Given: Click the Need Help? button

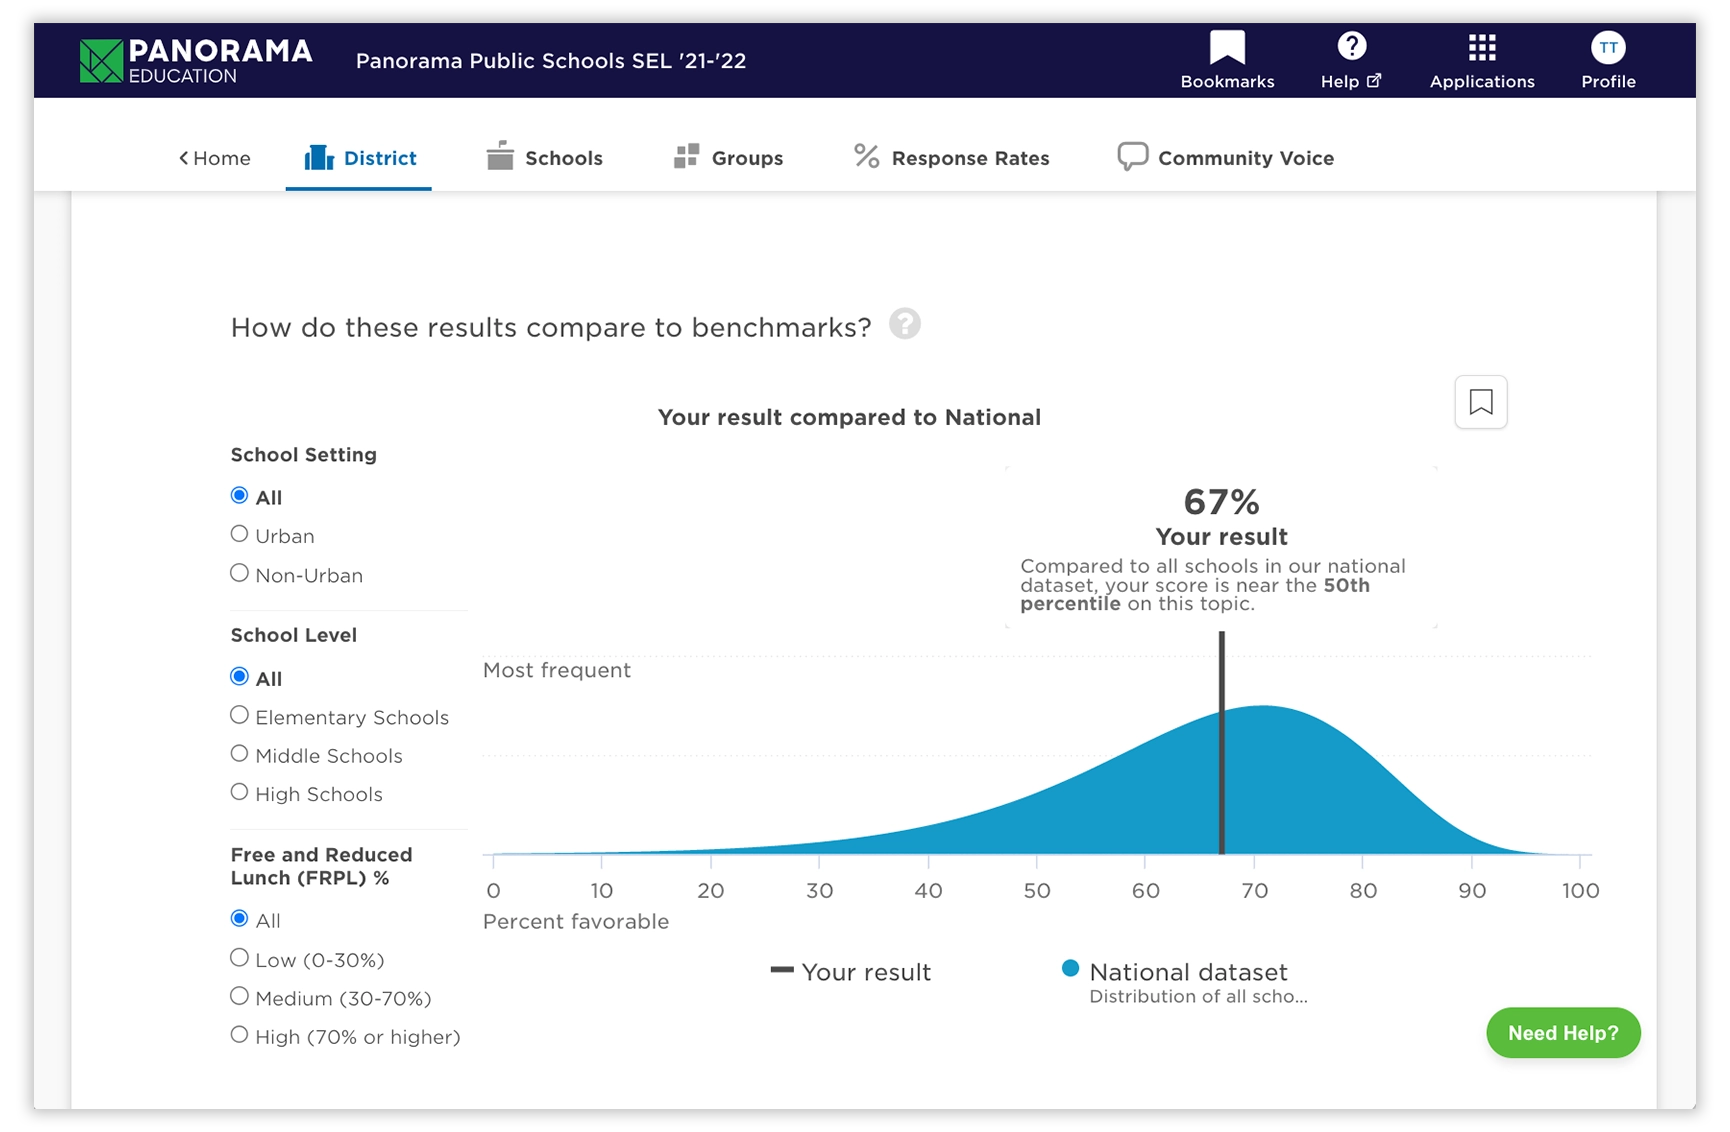Looking at the screenshot, I should click(x=1563, y=1033).
